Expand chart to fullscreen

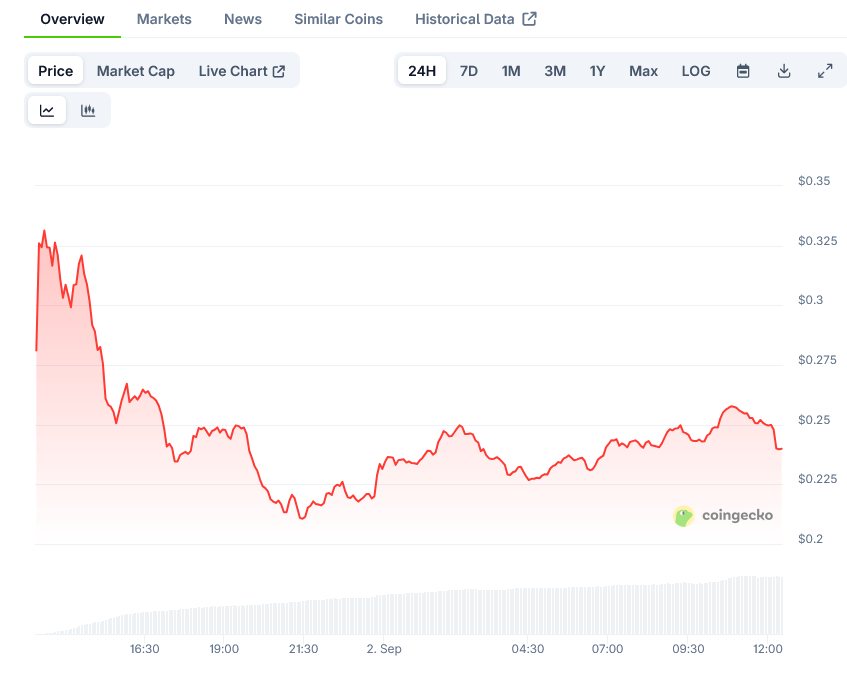point(825,71)
